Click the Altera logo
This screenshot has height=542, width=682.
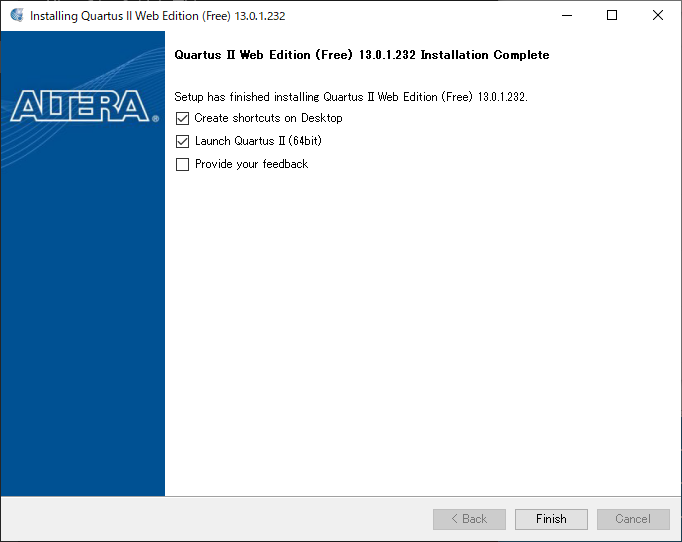84,106
